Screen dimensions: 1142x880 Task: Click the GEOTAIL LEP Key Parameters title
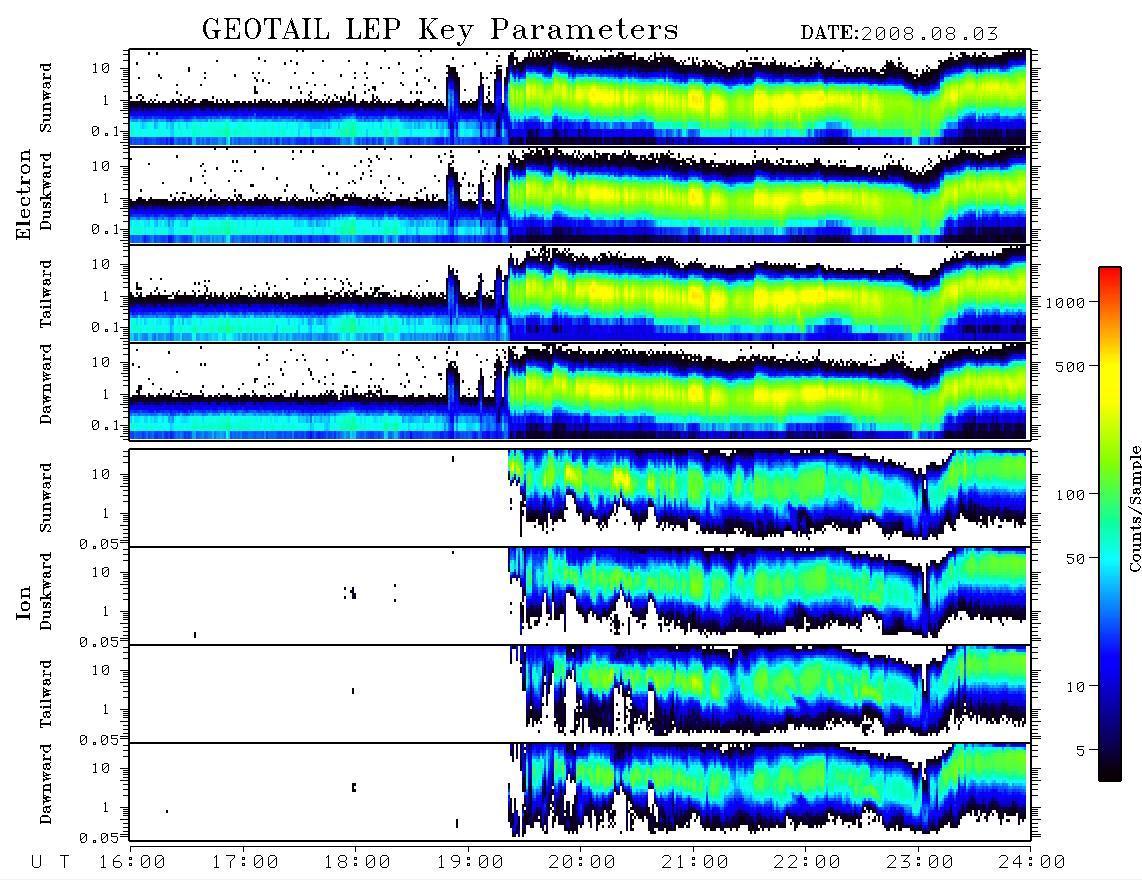point(440,29)
